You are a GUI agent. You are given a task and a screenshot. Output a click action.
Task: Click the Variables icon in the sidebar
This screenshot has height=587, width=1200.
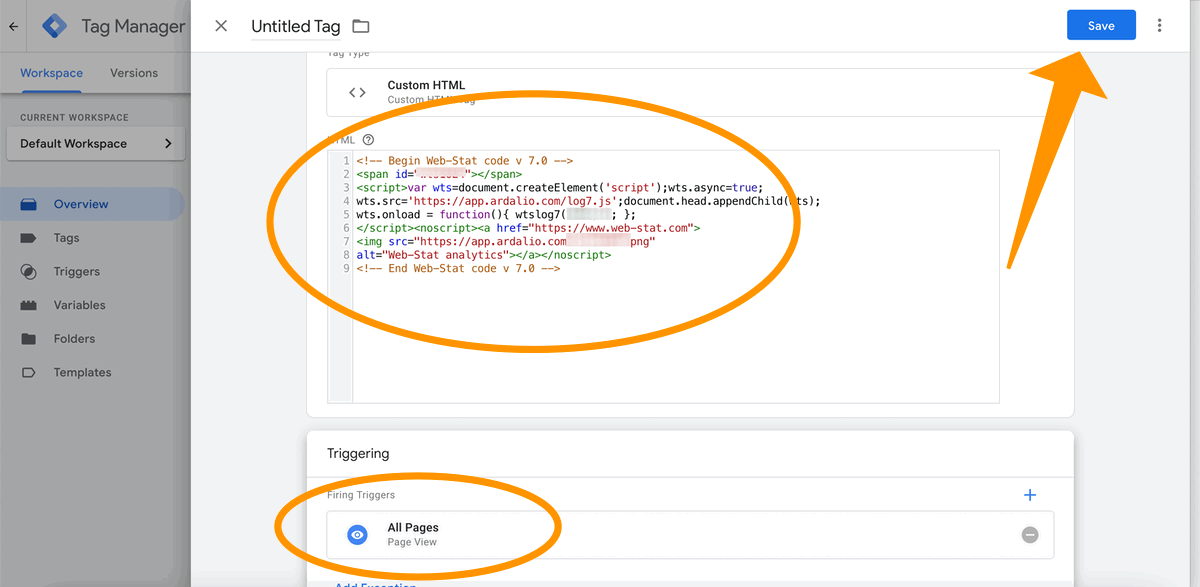pos(29,305)
